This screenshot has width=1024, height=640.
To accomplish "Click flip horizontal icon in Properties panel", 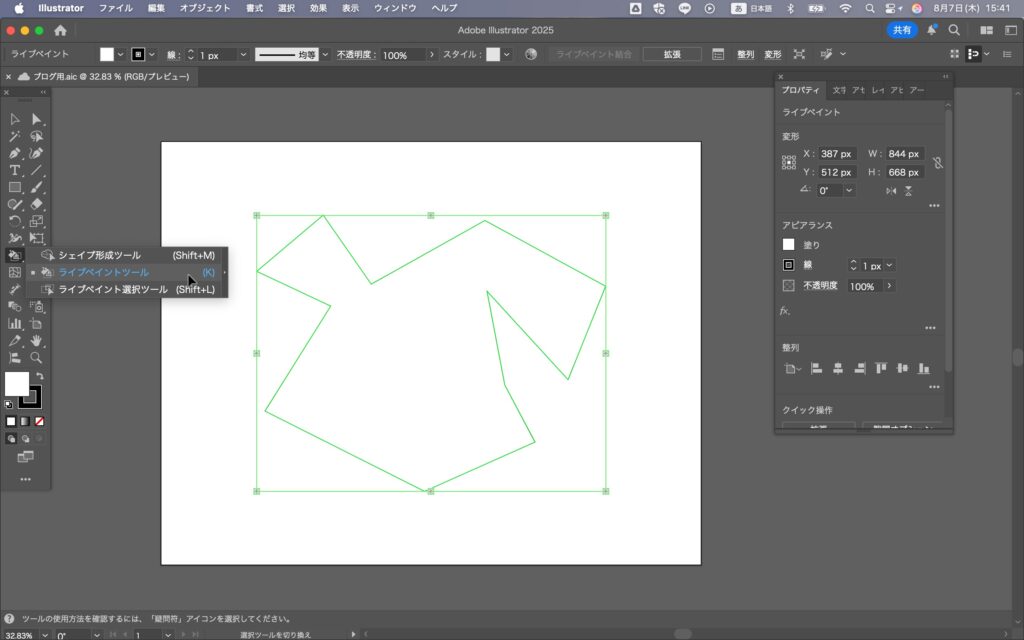I will tap(891, 191).
